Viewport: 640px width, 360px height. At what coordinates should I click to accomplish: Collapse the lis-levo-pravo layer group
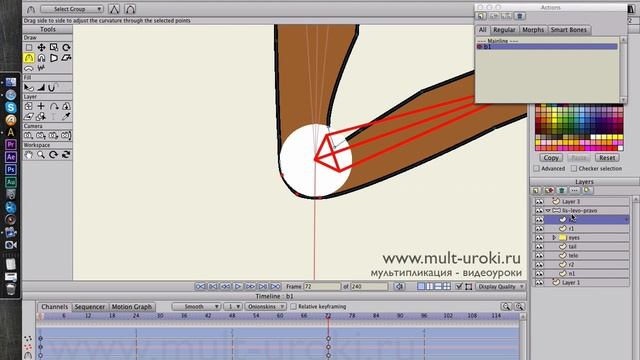(548, 211)
